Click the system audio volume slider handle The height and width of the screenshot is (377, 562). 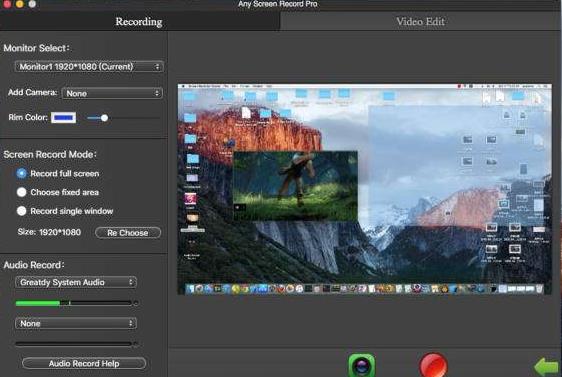136,303
